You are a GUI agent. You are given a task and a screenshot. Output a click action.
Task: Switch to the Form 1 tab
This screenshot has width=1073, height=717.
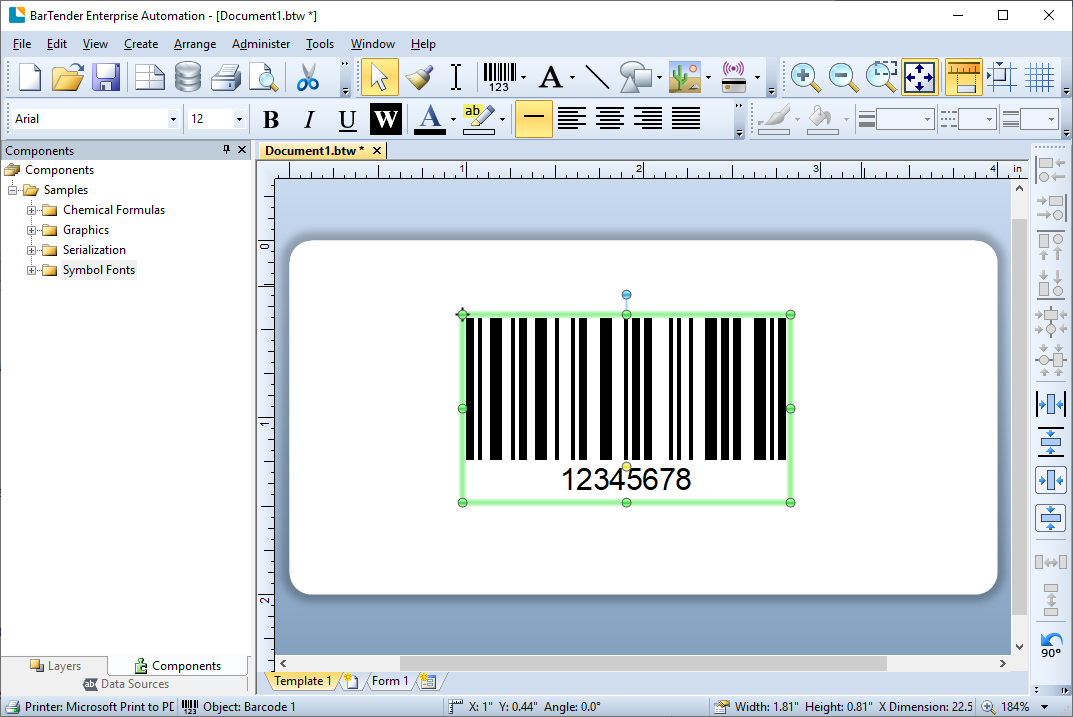[390, 681]
